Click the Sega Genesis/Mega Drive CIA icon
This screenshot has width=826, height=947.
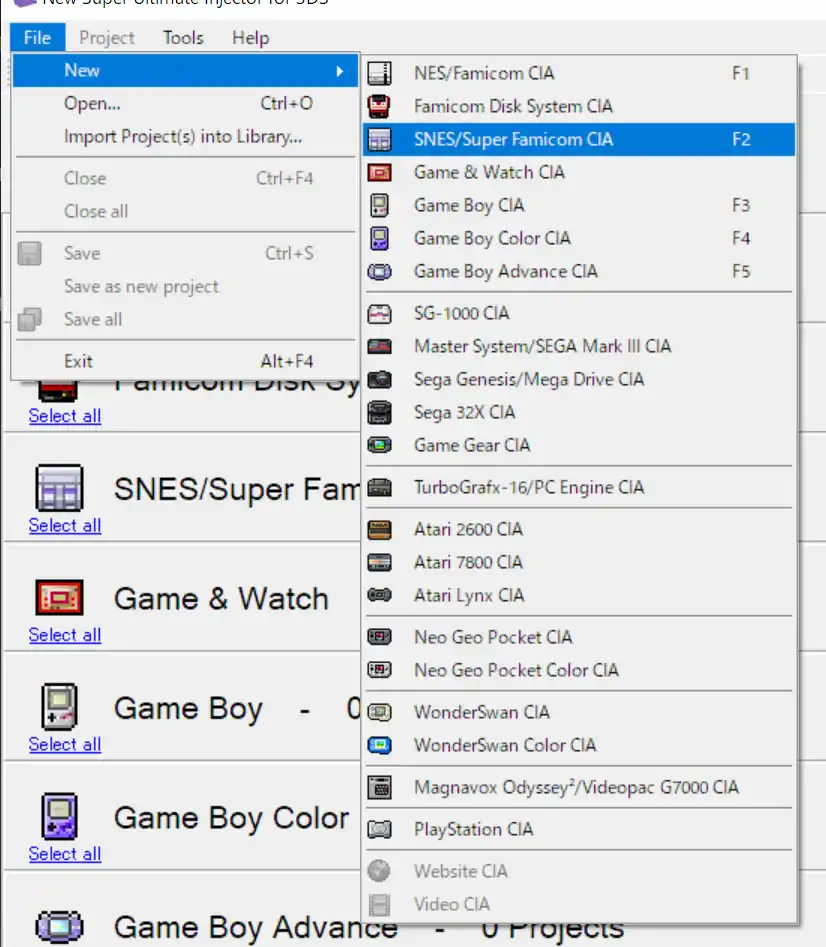379,379
